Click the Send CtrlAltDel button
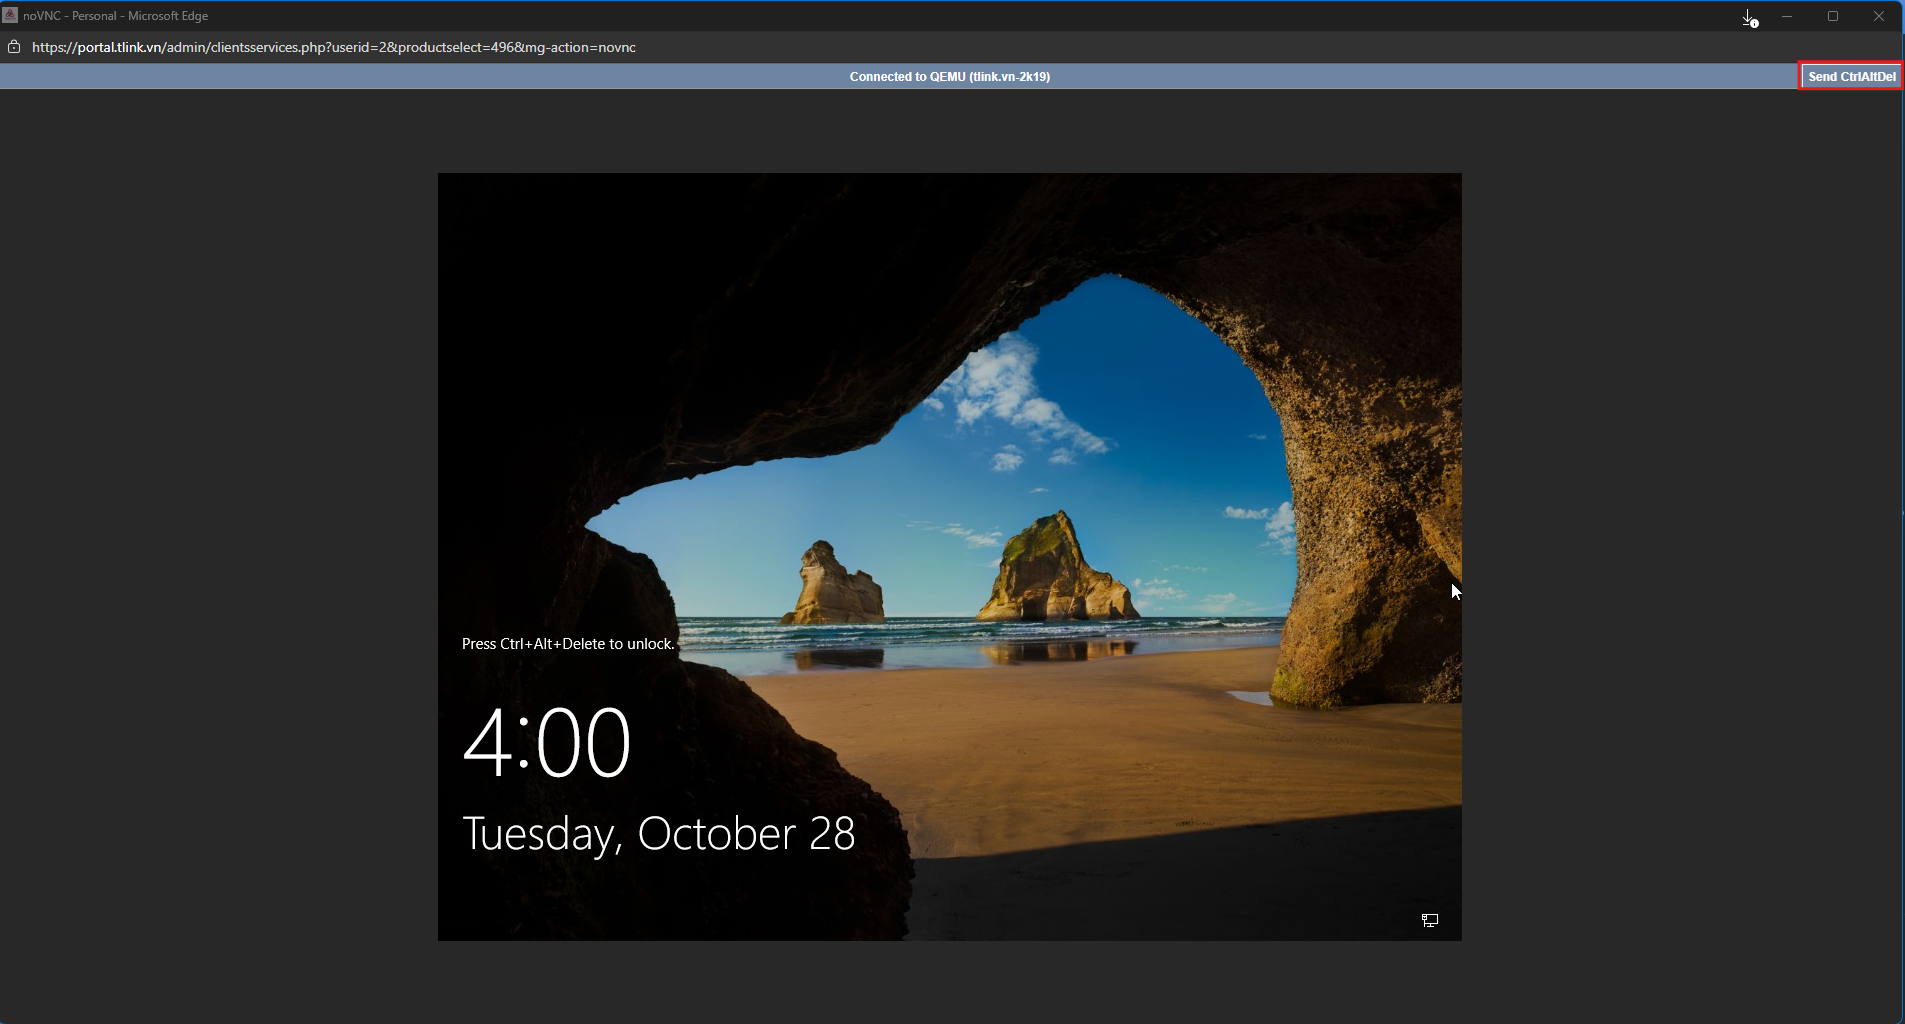 1851,76
